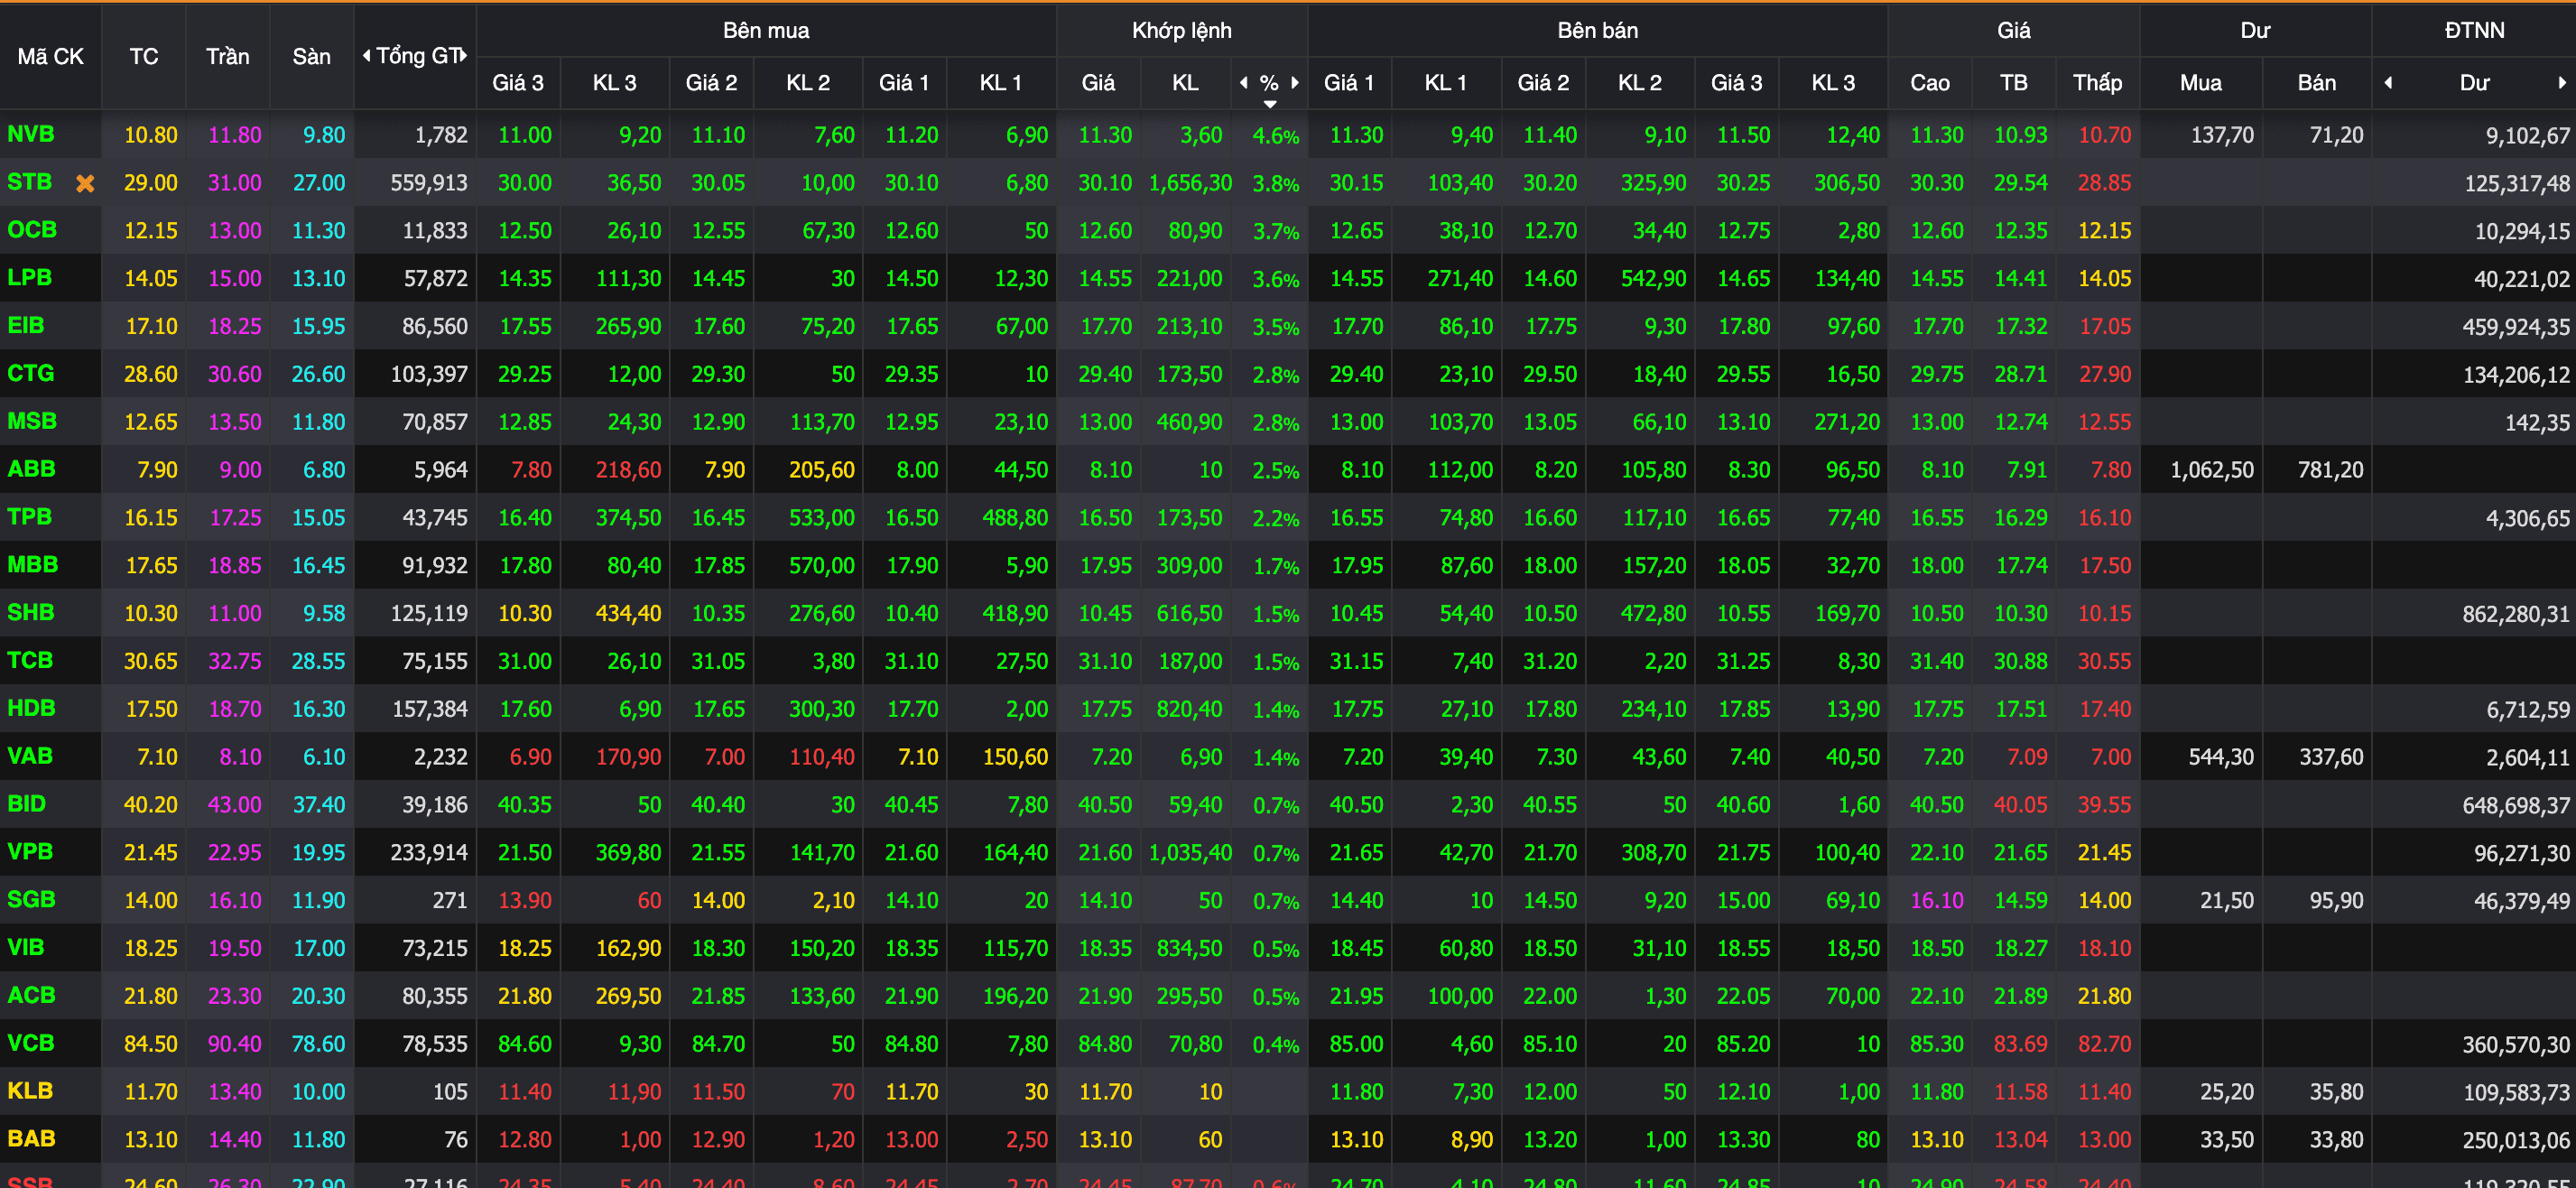Image resolution: width=2576 pixels, height=1188 pixels.
Task: Open KLB stock symbol
Action: click(x=30, y=1091)
